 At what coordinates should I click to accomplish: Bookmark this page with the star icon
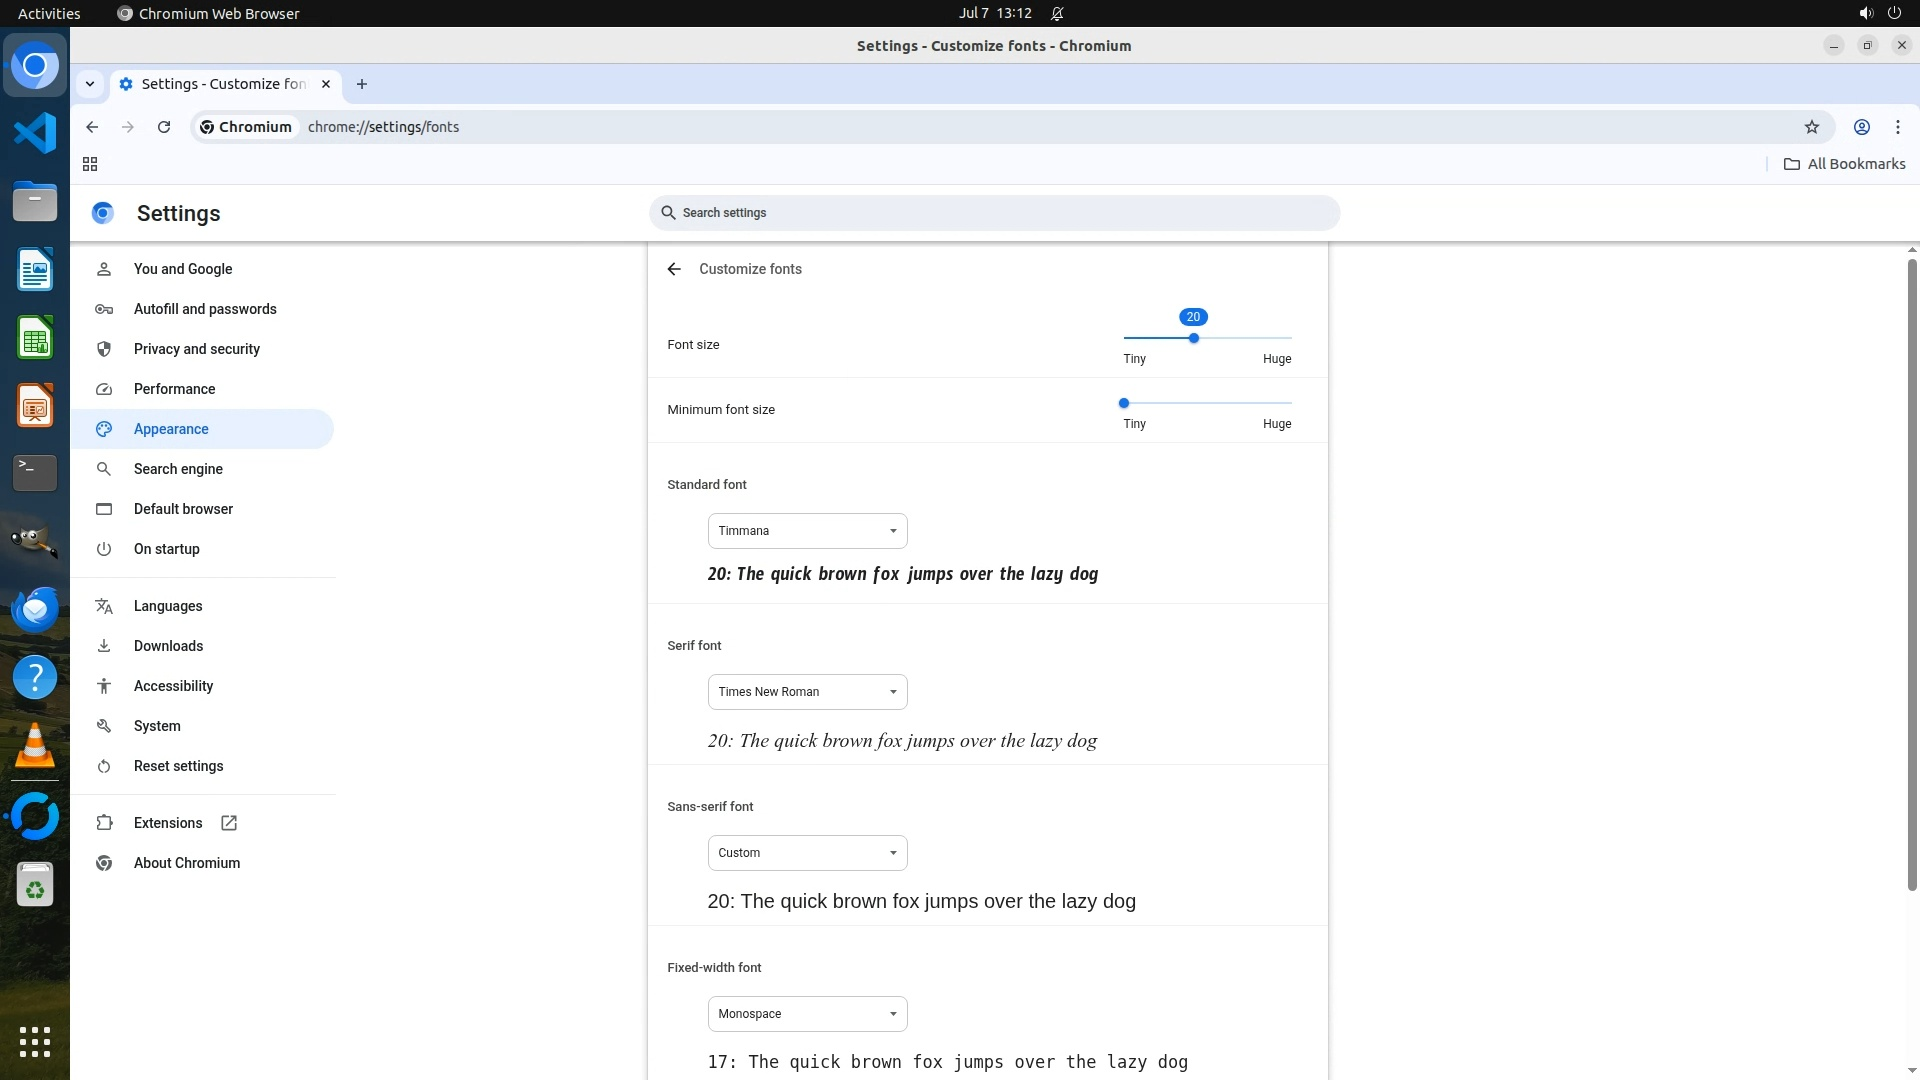(x=1811, y=127)
